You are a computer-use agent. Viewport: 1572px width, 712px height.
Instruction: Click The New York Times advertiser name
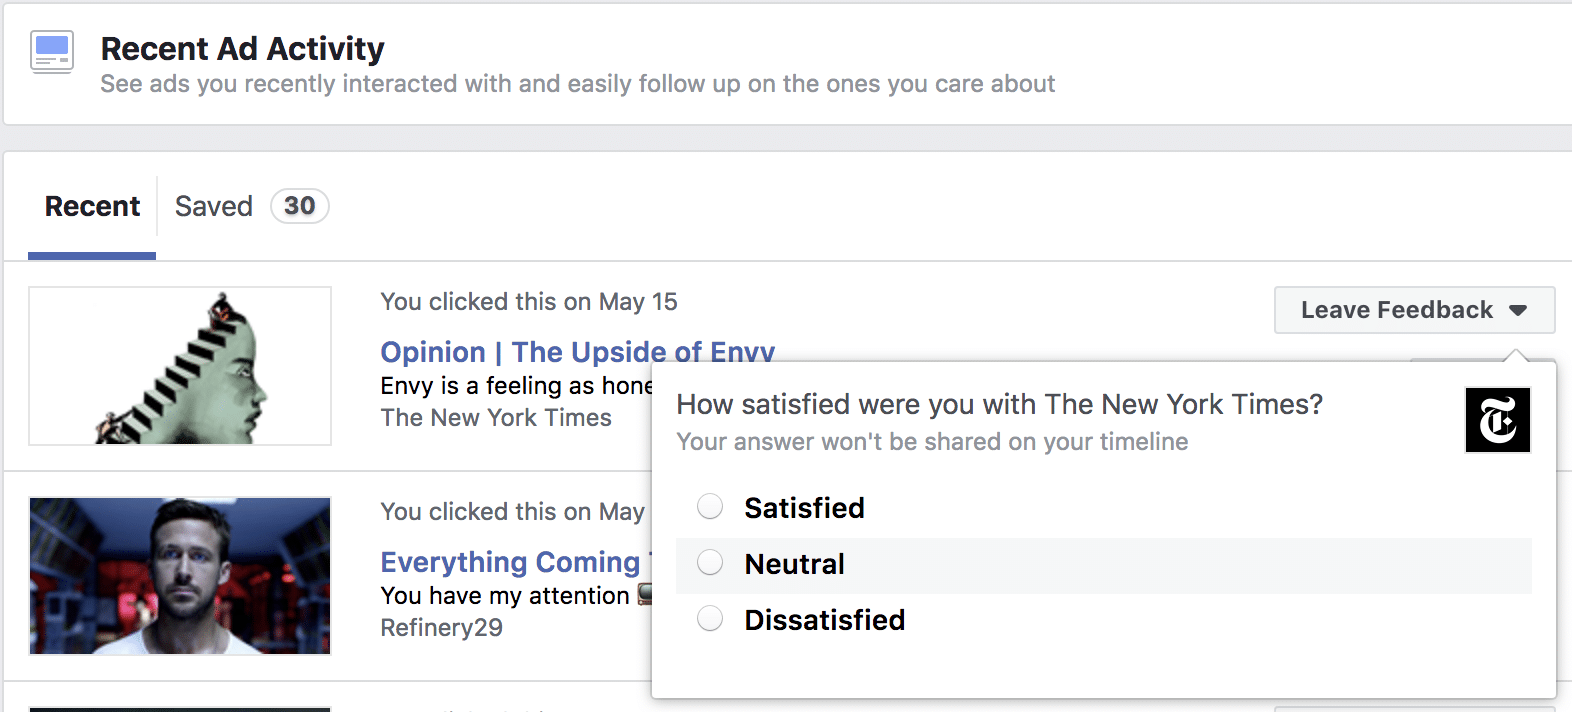click(x=496, y=418)
